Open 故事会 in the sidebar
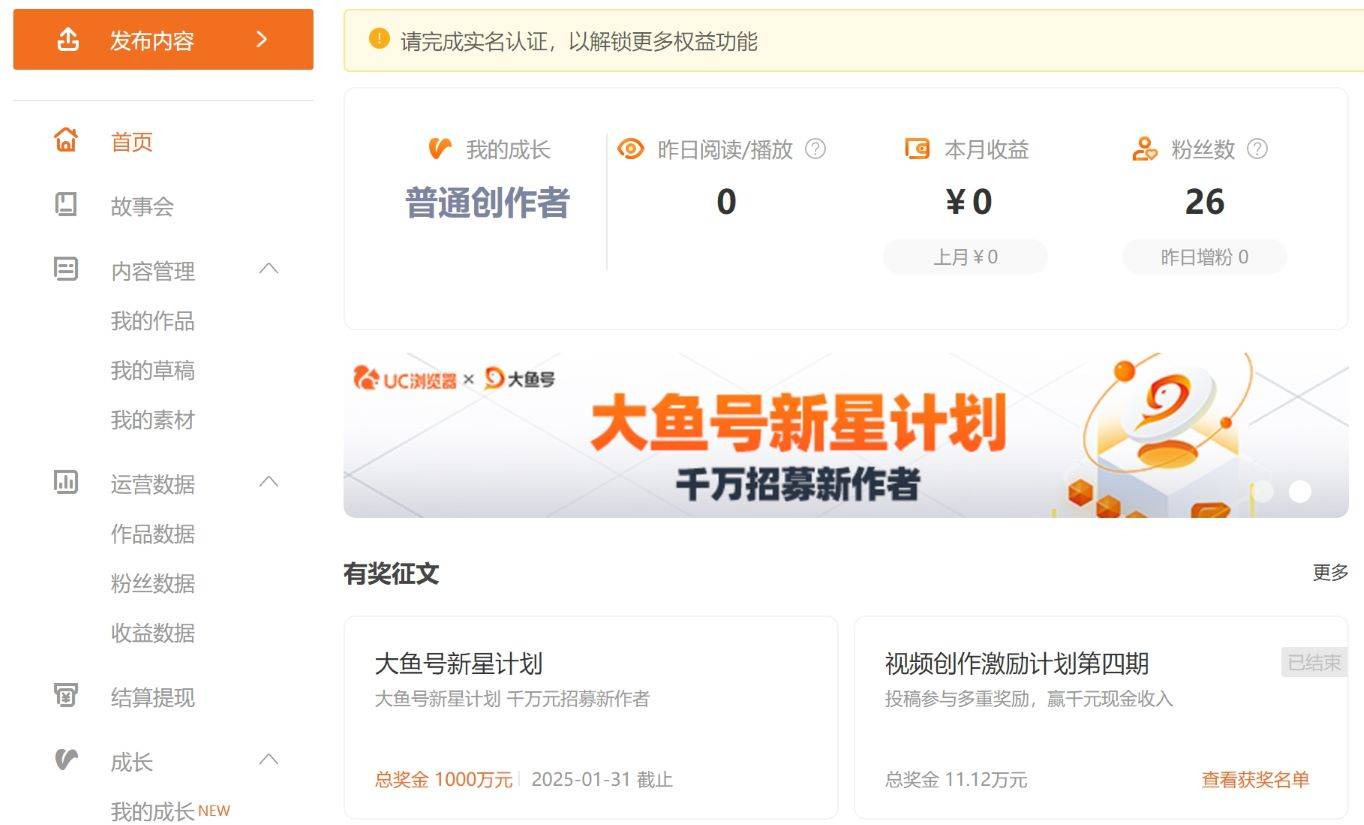Image resolution: width=1364 pixels, height=825 pixels. [x=142, y=207]
